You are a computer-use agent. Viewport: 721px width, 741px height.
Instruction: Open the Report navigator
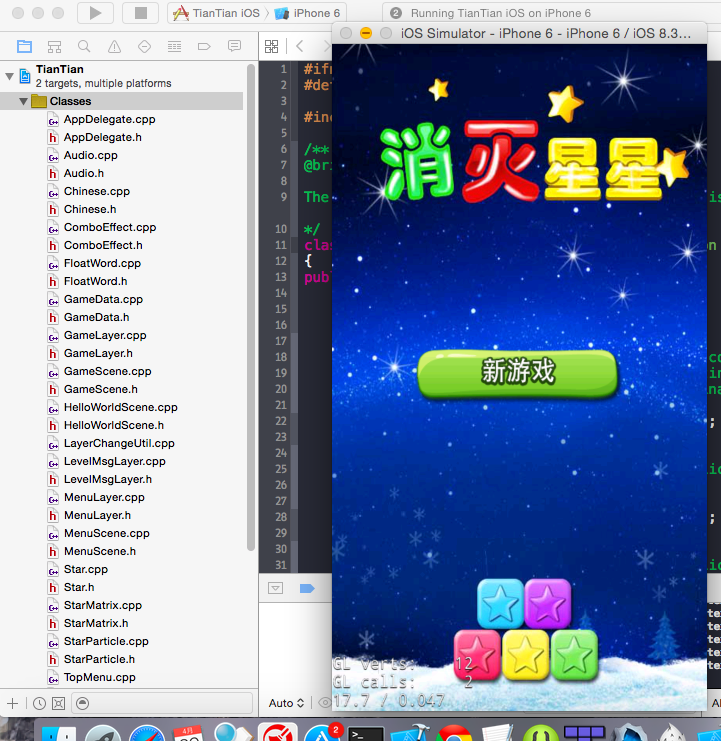[234, 46]
